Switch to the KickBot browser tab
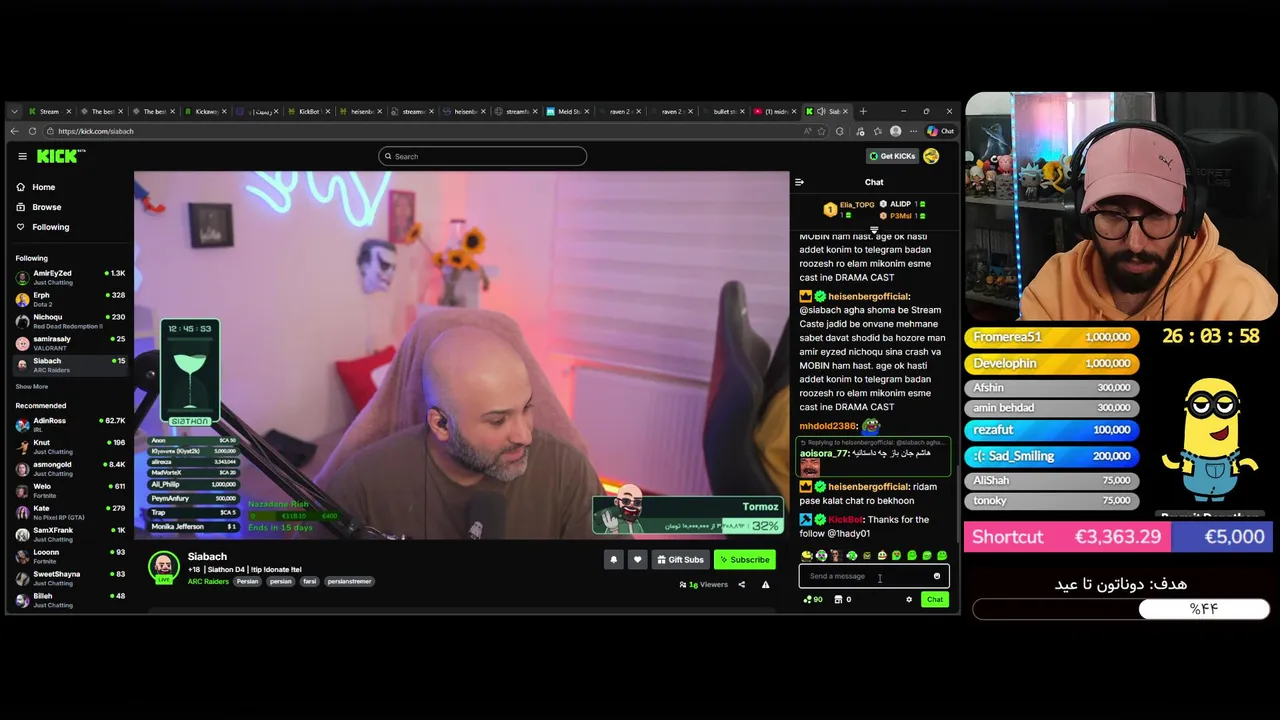The height and width of the screenshot is (720, 1280). click(x=308, y=111)
